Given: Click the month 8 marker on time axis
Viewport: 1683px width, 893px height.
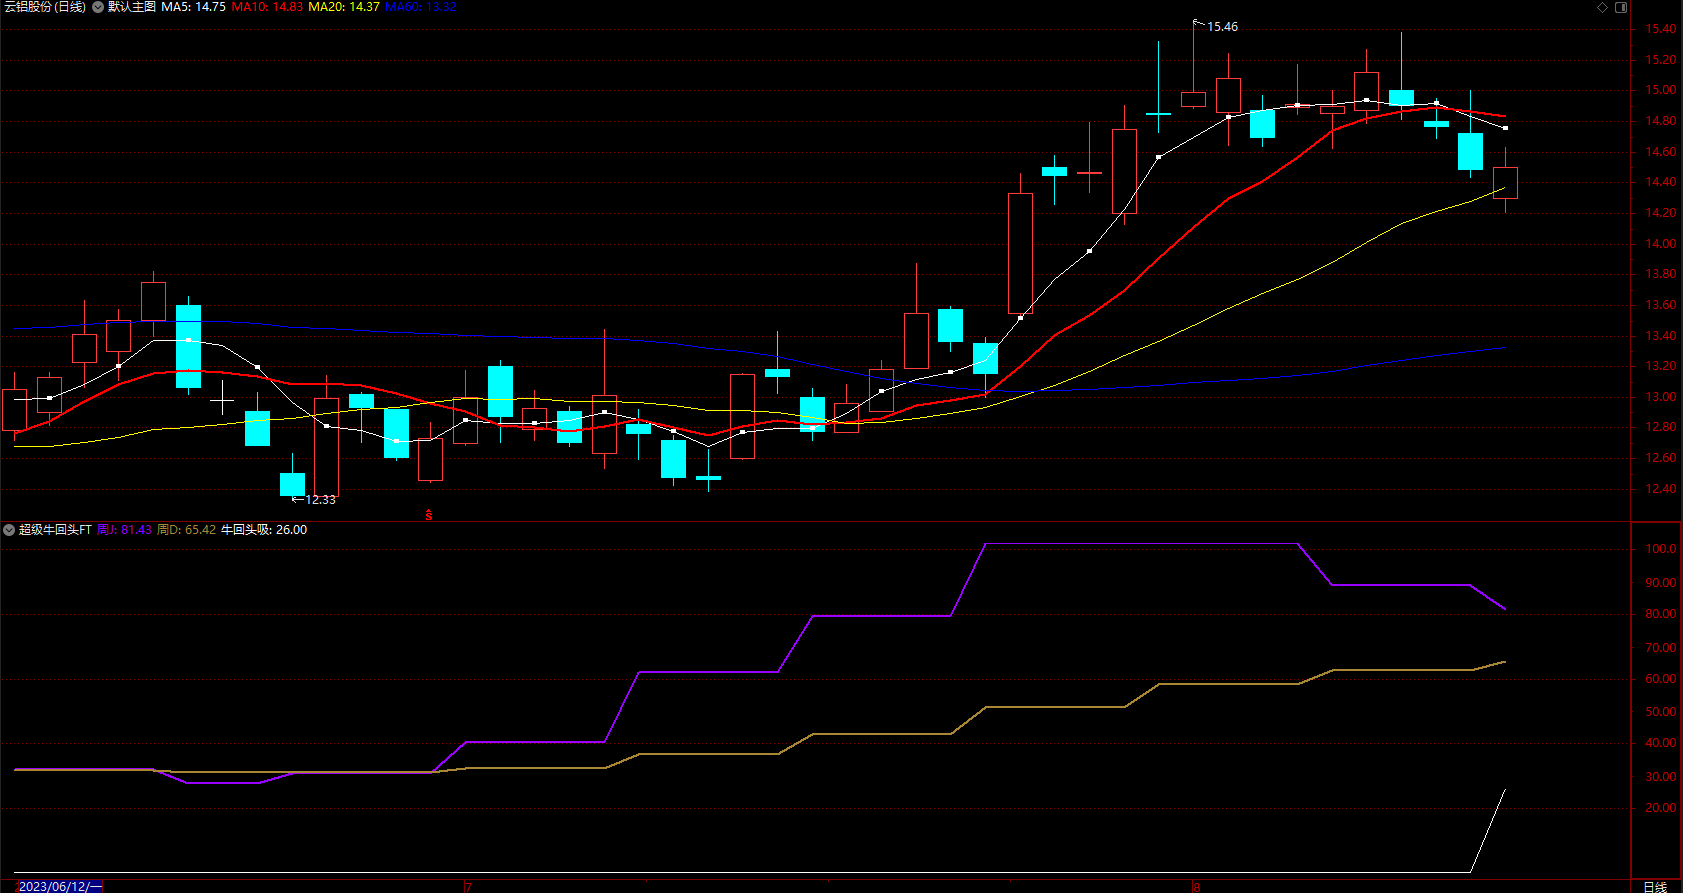Looking at the screenshot, I should point(1196,887).
